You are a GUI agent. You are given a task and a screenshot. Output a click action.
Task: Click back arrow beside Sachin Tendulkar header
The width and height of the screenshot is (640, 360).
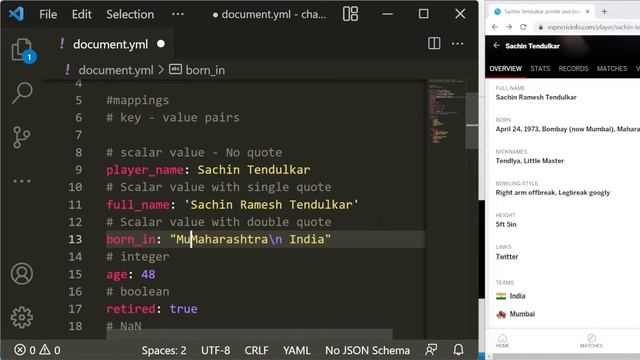pos(496,46)
